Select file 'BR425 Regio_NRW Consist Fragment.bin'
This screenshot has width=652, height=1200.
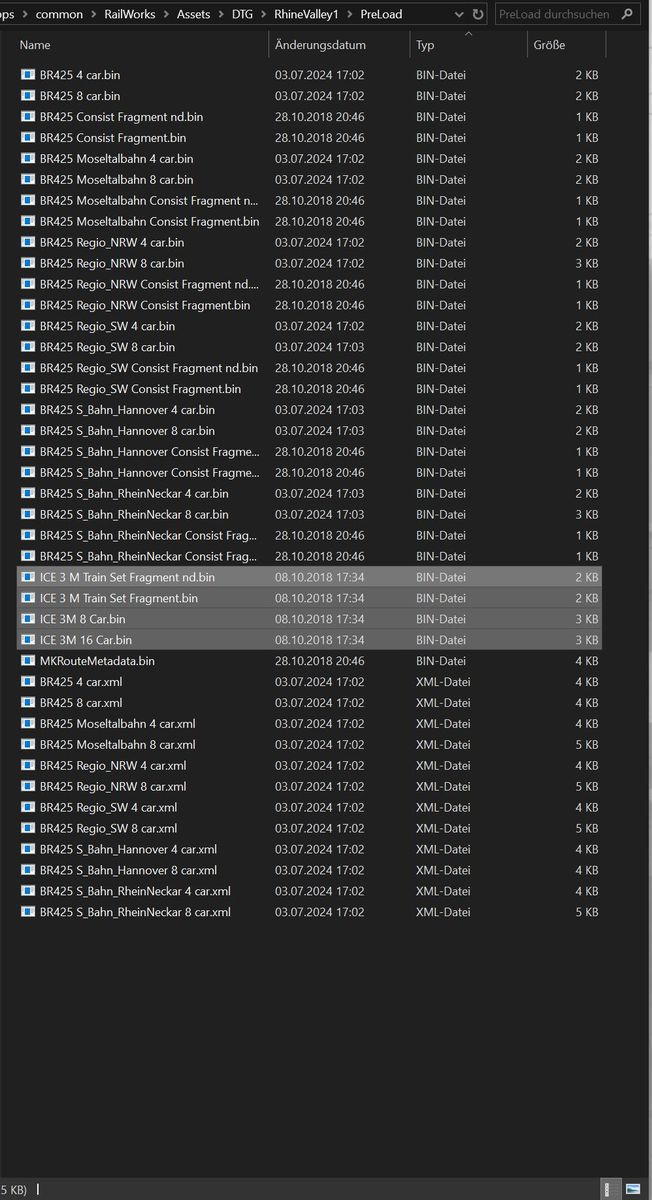click(x=145, y=305)
